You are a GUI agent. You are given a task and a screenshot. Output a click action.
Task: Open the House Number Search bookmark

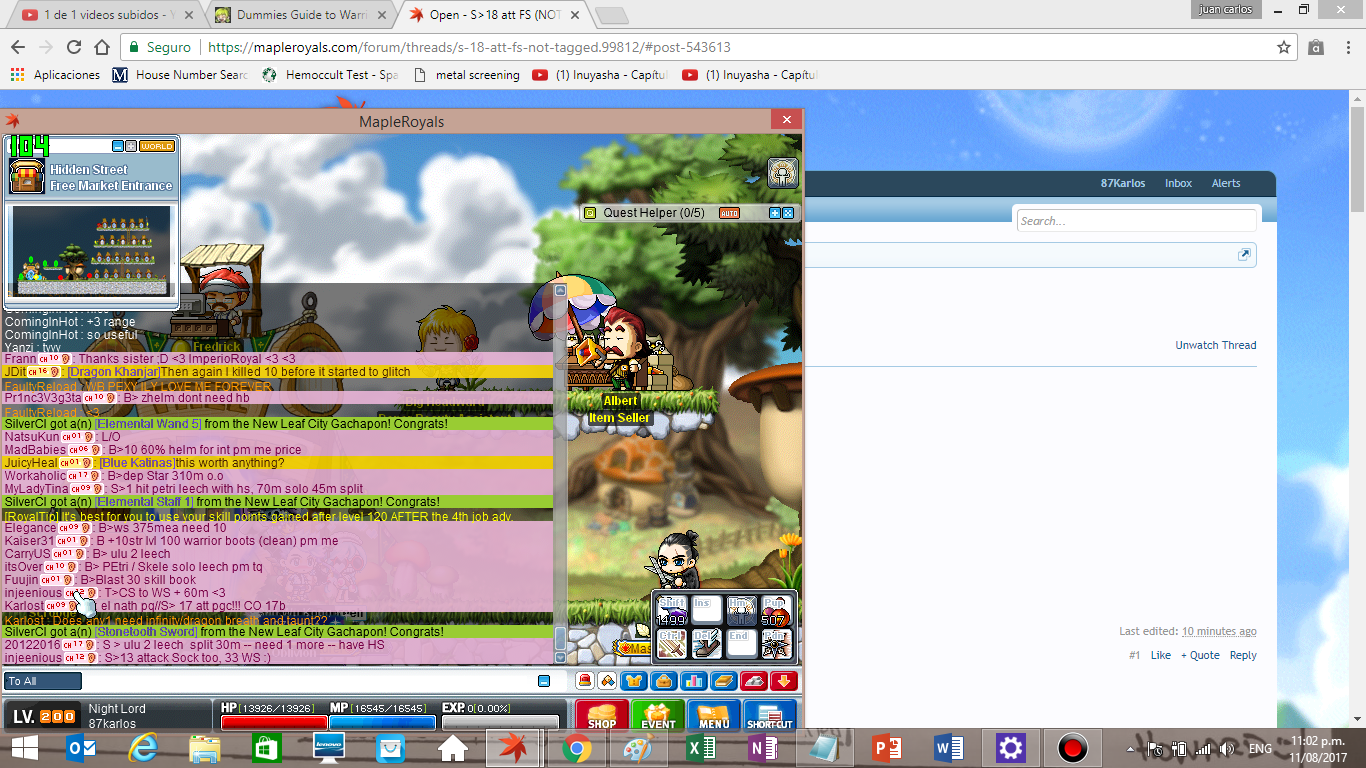point(180,75)
